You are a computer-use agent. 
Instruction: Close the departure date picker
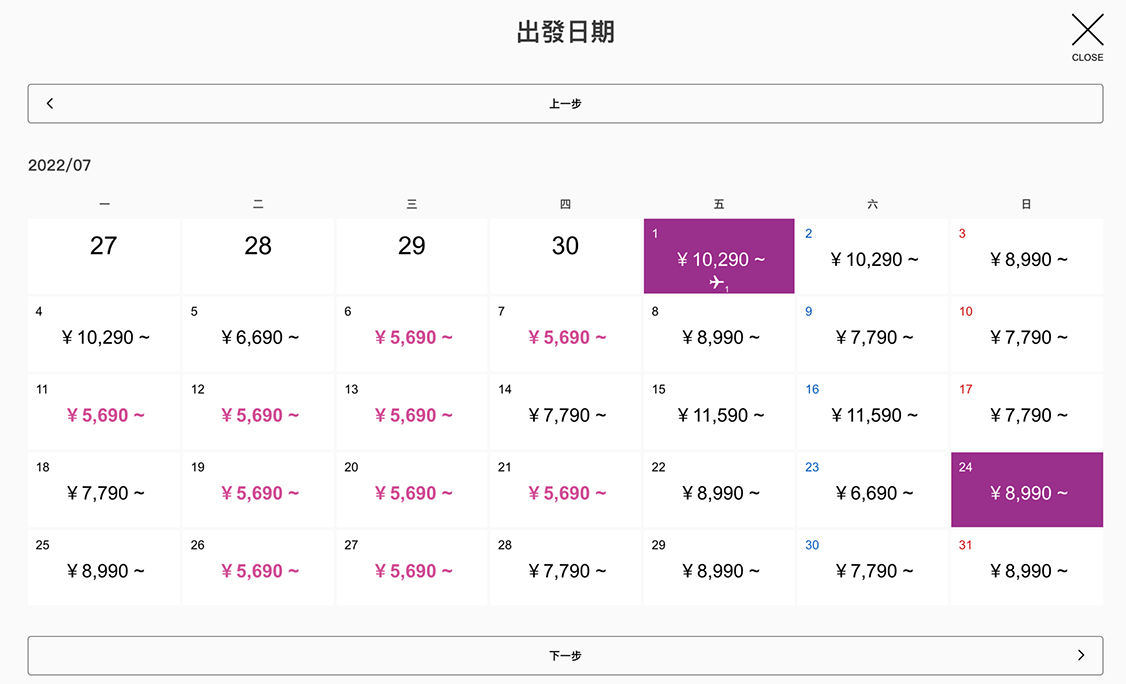1087,36
